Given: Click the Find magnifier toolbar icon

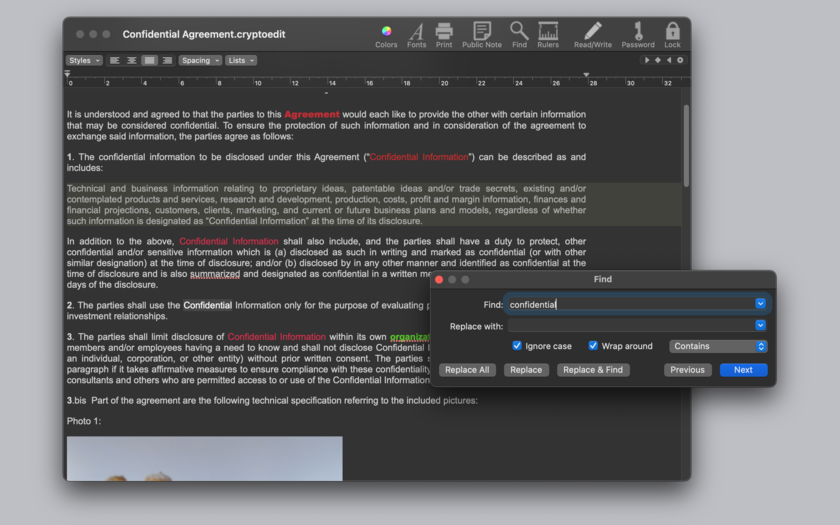Looking at the screenshot, I should pyautogui.click(x=519, y=36).
